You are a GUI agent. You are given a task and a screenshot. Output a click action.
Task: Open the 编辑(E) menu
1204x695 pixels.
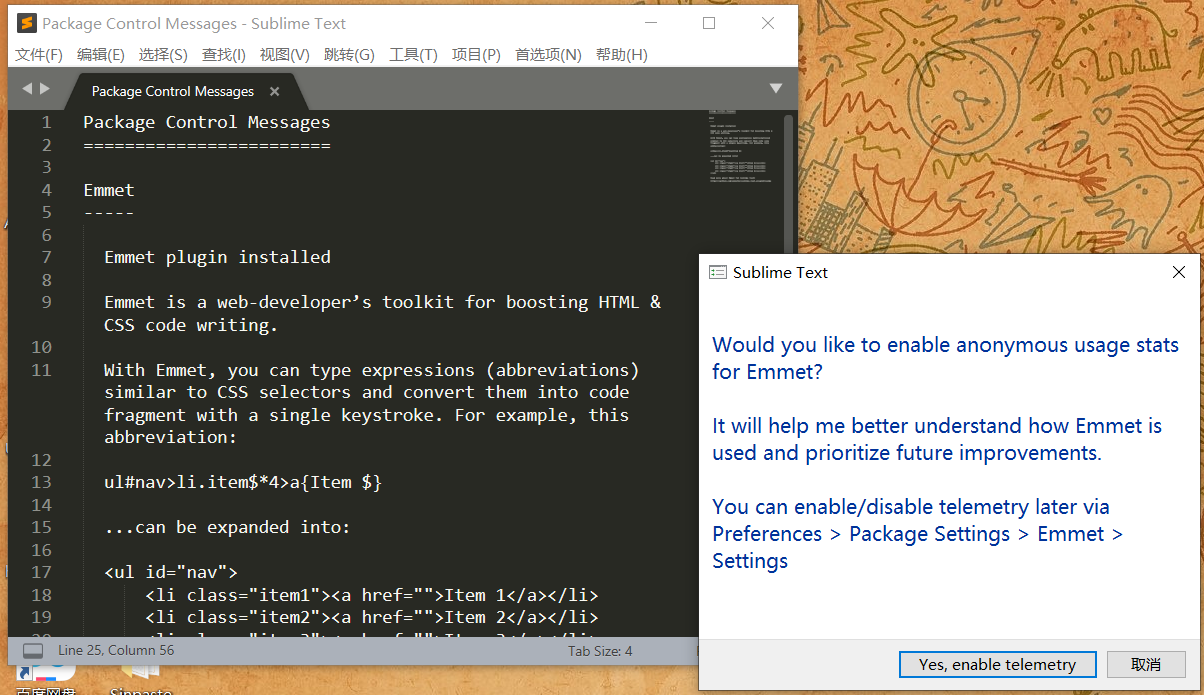click(x=101, y=55)
